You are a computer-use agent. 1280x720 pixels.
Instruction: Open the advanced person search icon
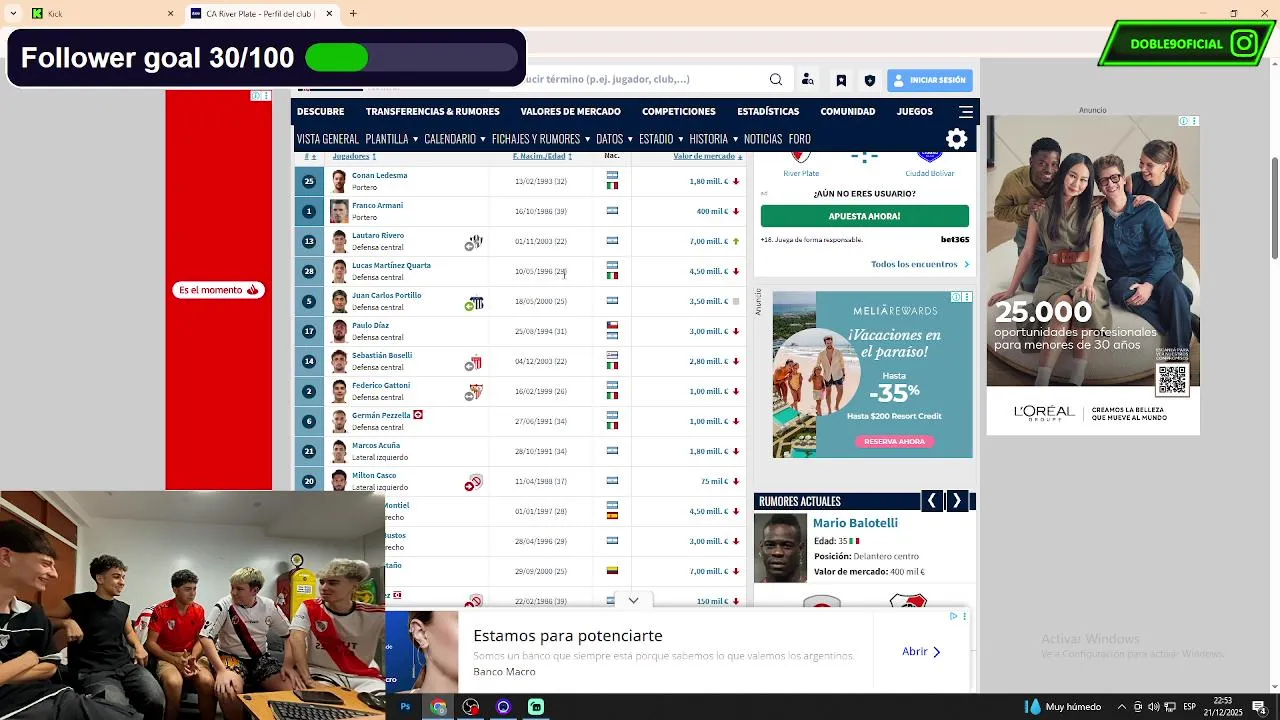coord(808,80)
